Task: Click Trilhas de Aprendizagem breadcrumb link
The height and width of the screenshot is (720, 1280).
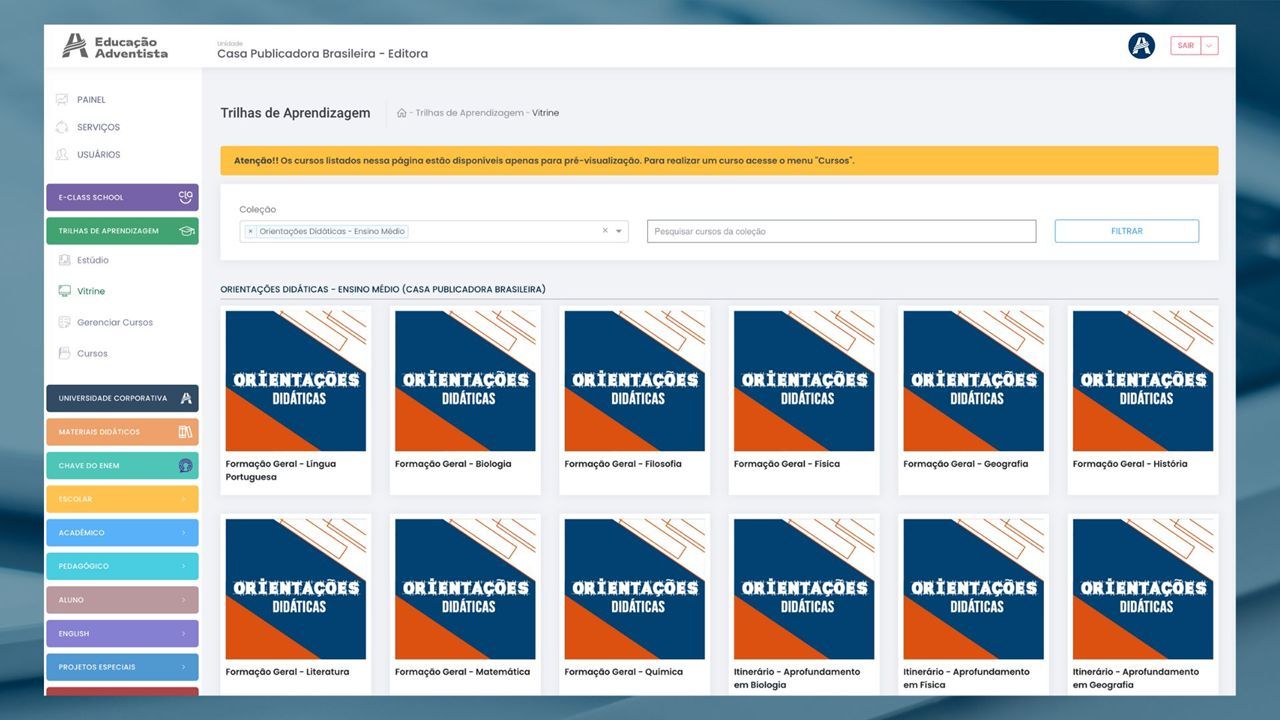Action: pyautogui.click(x=469, y=113)
